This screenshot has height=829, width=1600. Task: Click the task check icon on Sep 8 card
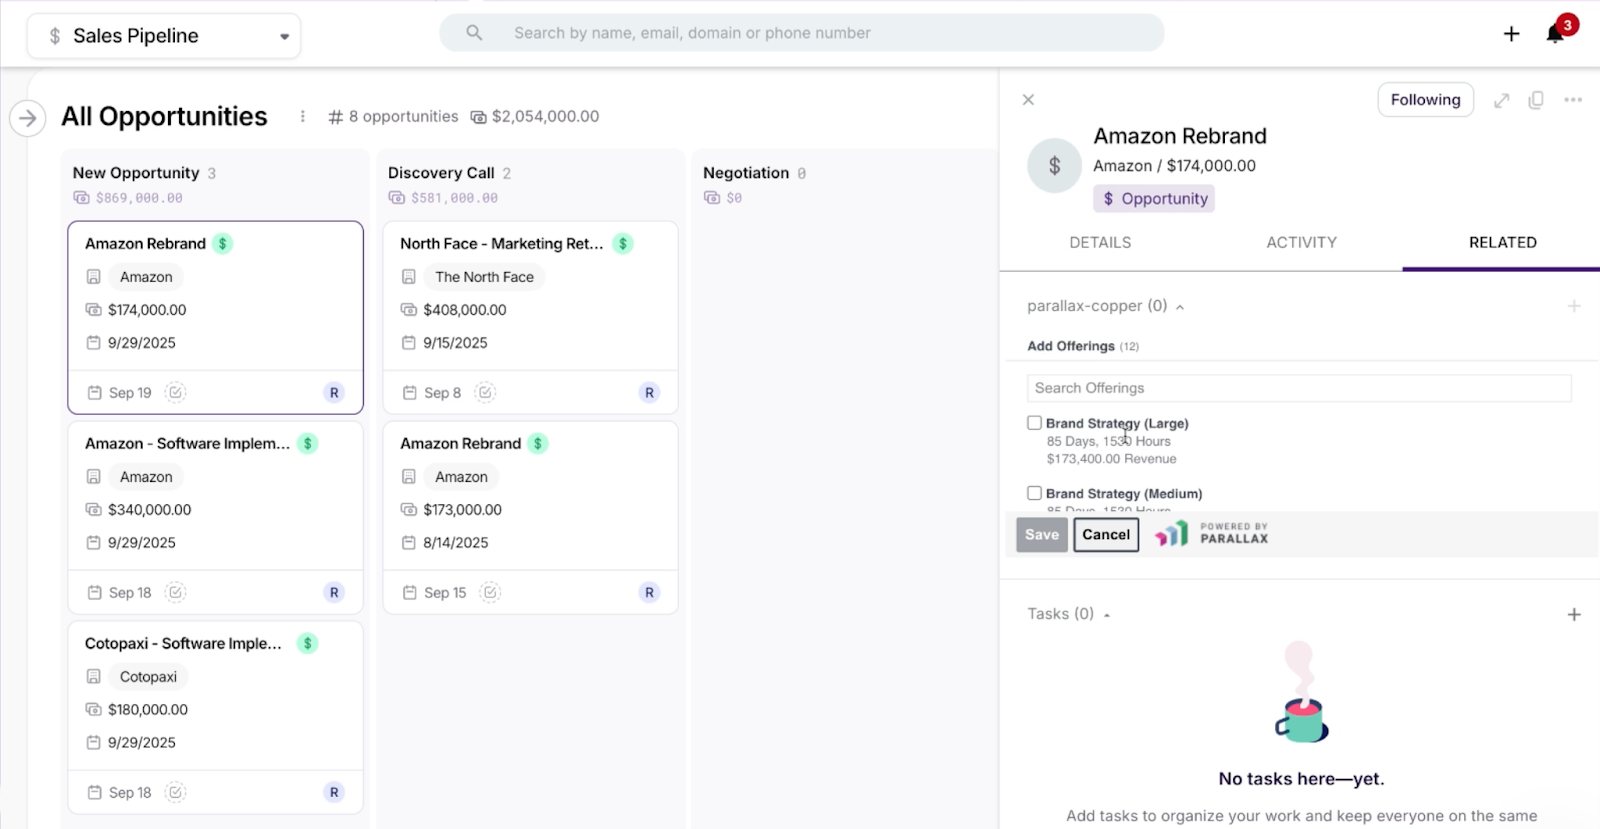(x=485, y=392)
